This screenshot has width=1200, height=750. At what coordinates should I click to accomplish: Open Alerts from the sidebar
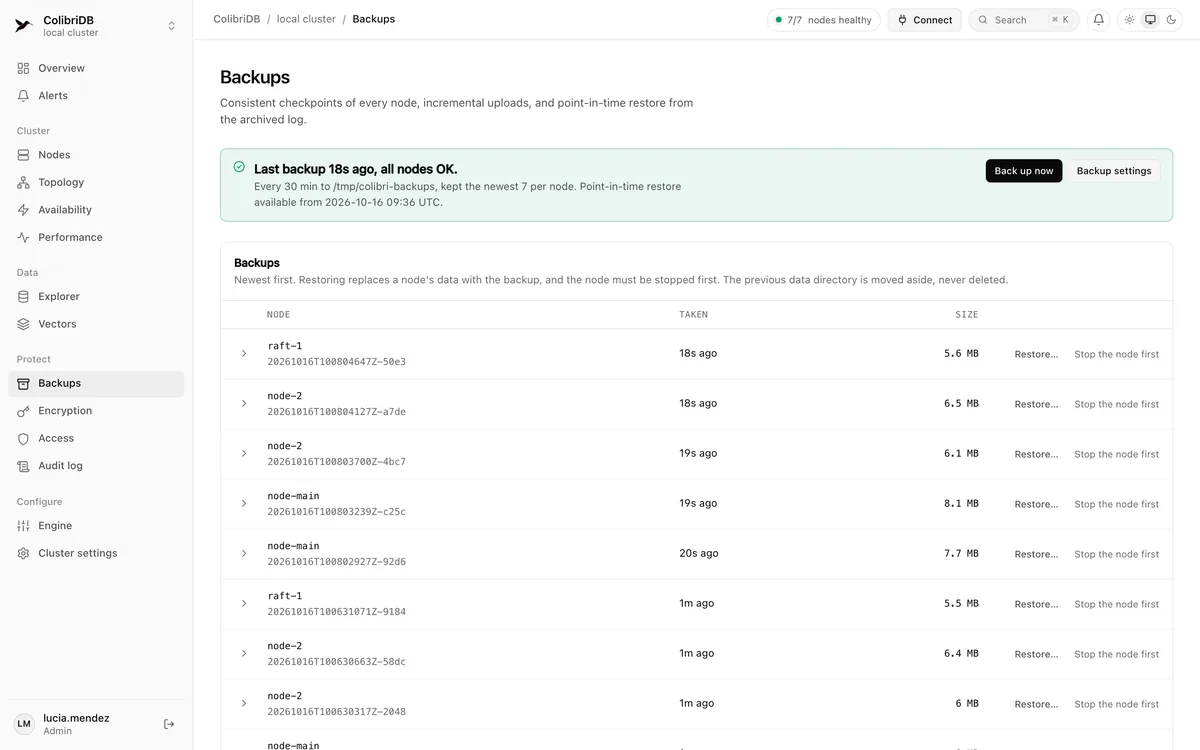click(96, 96)
